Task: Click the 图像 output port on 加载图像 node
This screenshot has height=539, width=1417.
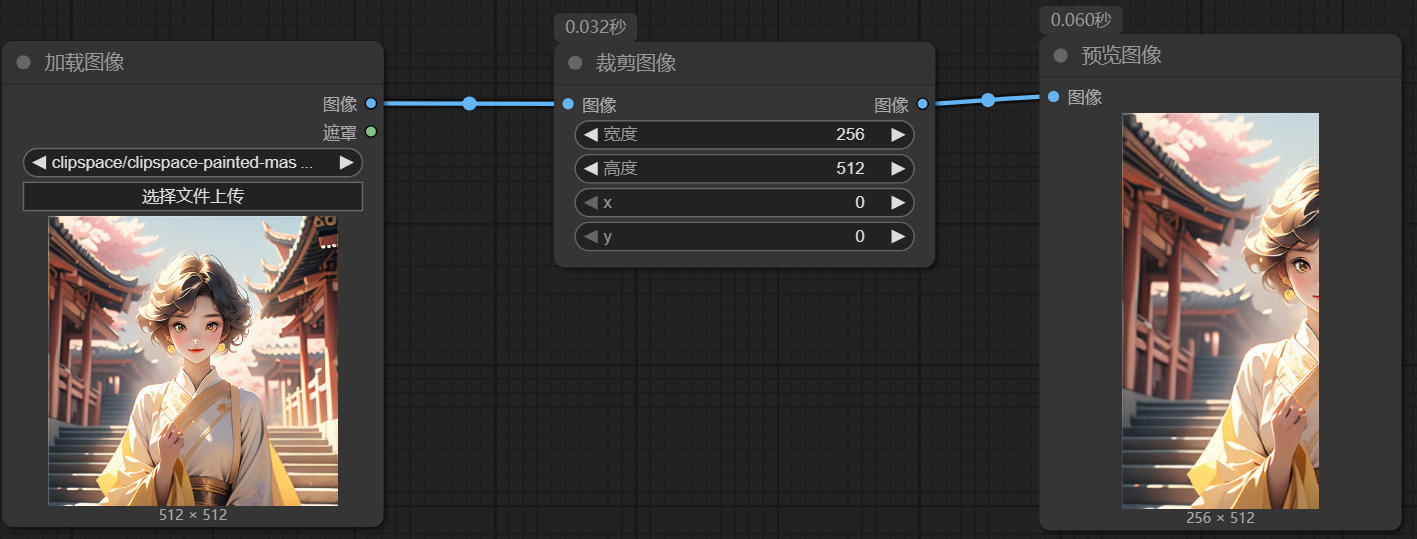Action: (371, 103)
